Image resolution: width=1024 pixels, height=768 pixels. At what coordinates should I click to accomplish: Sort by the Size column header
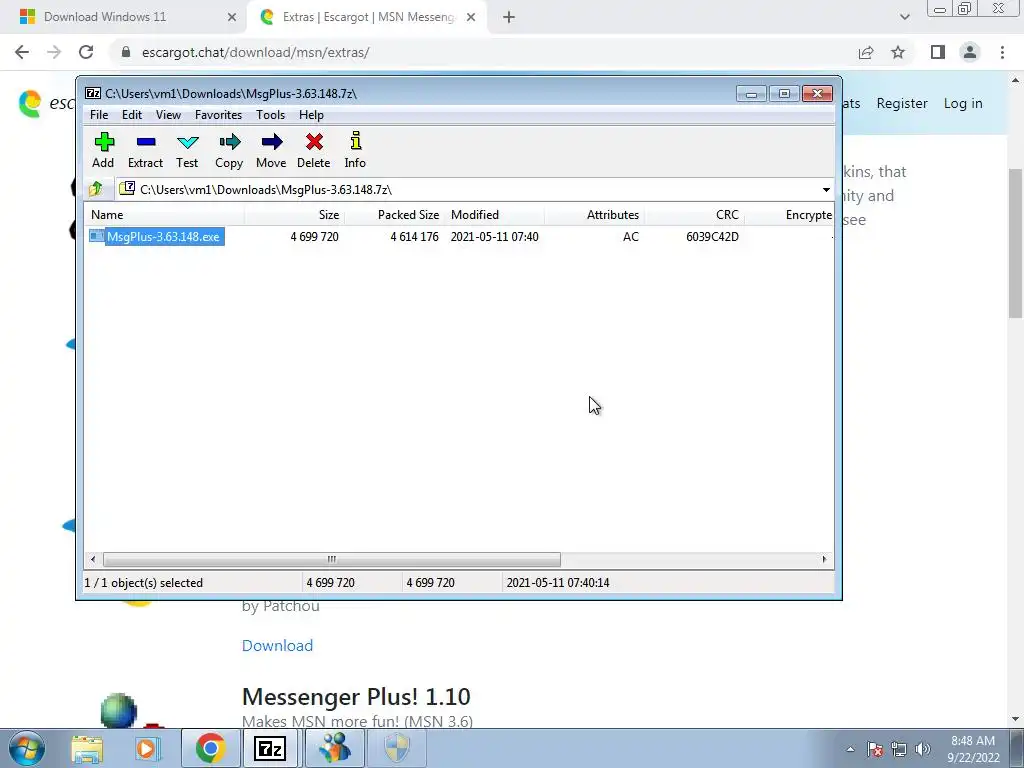point(294,215)
